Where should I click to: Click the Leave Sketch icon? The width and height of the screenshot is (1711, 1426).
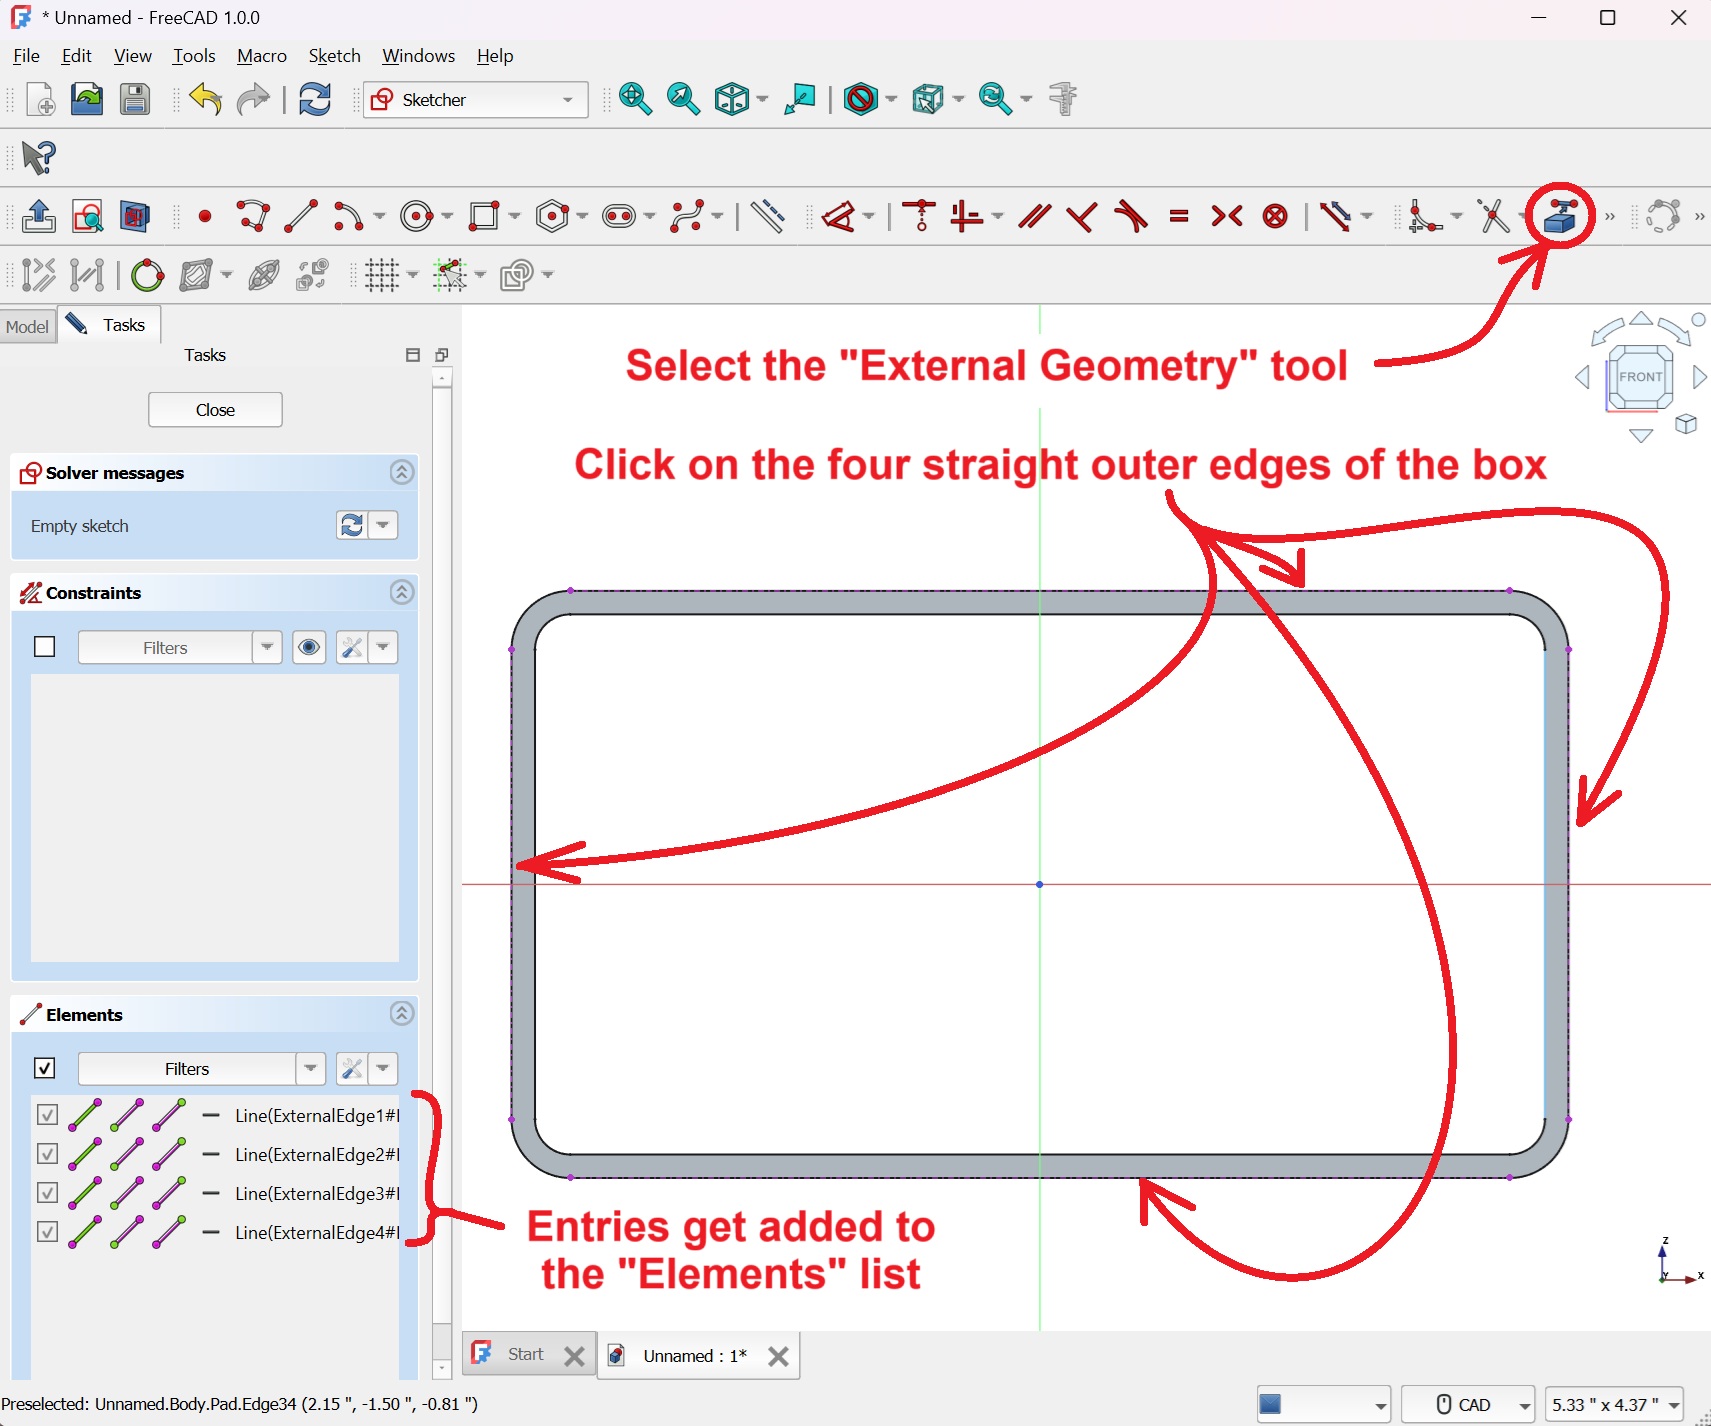pos(38,216)
